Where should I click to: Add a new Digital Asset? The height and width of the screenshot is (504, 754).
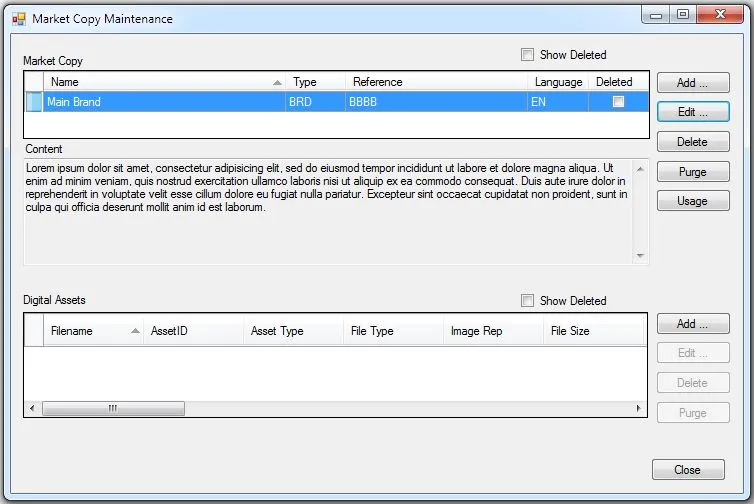tap(692, 324)
